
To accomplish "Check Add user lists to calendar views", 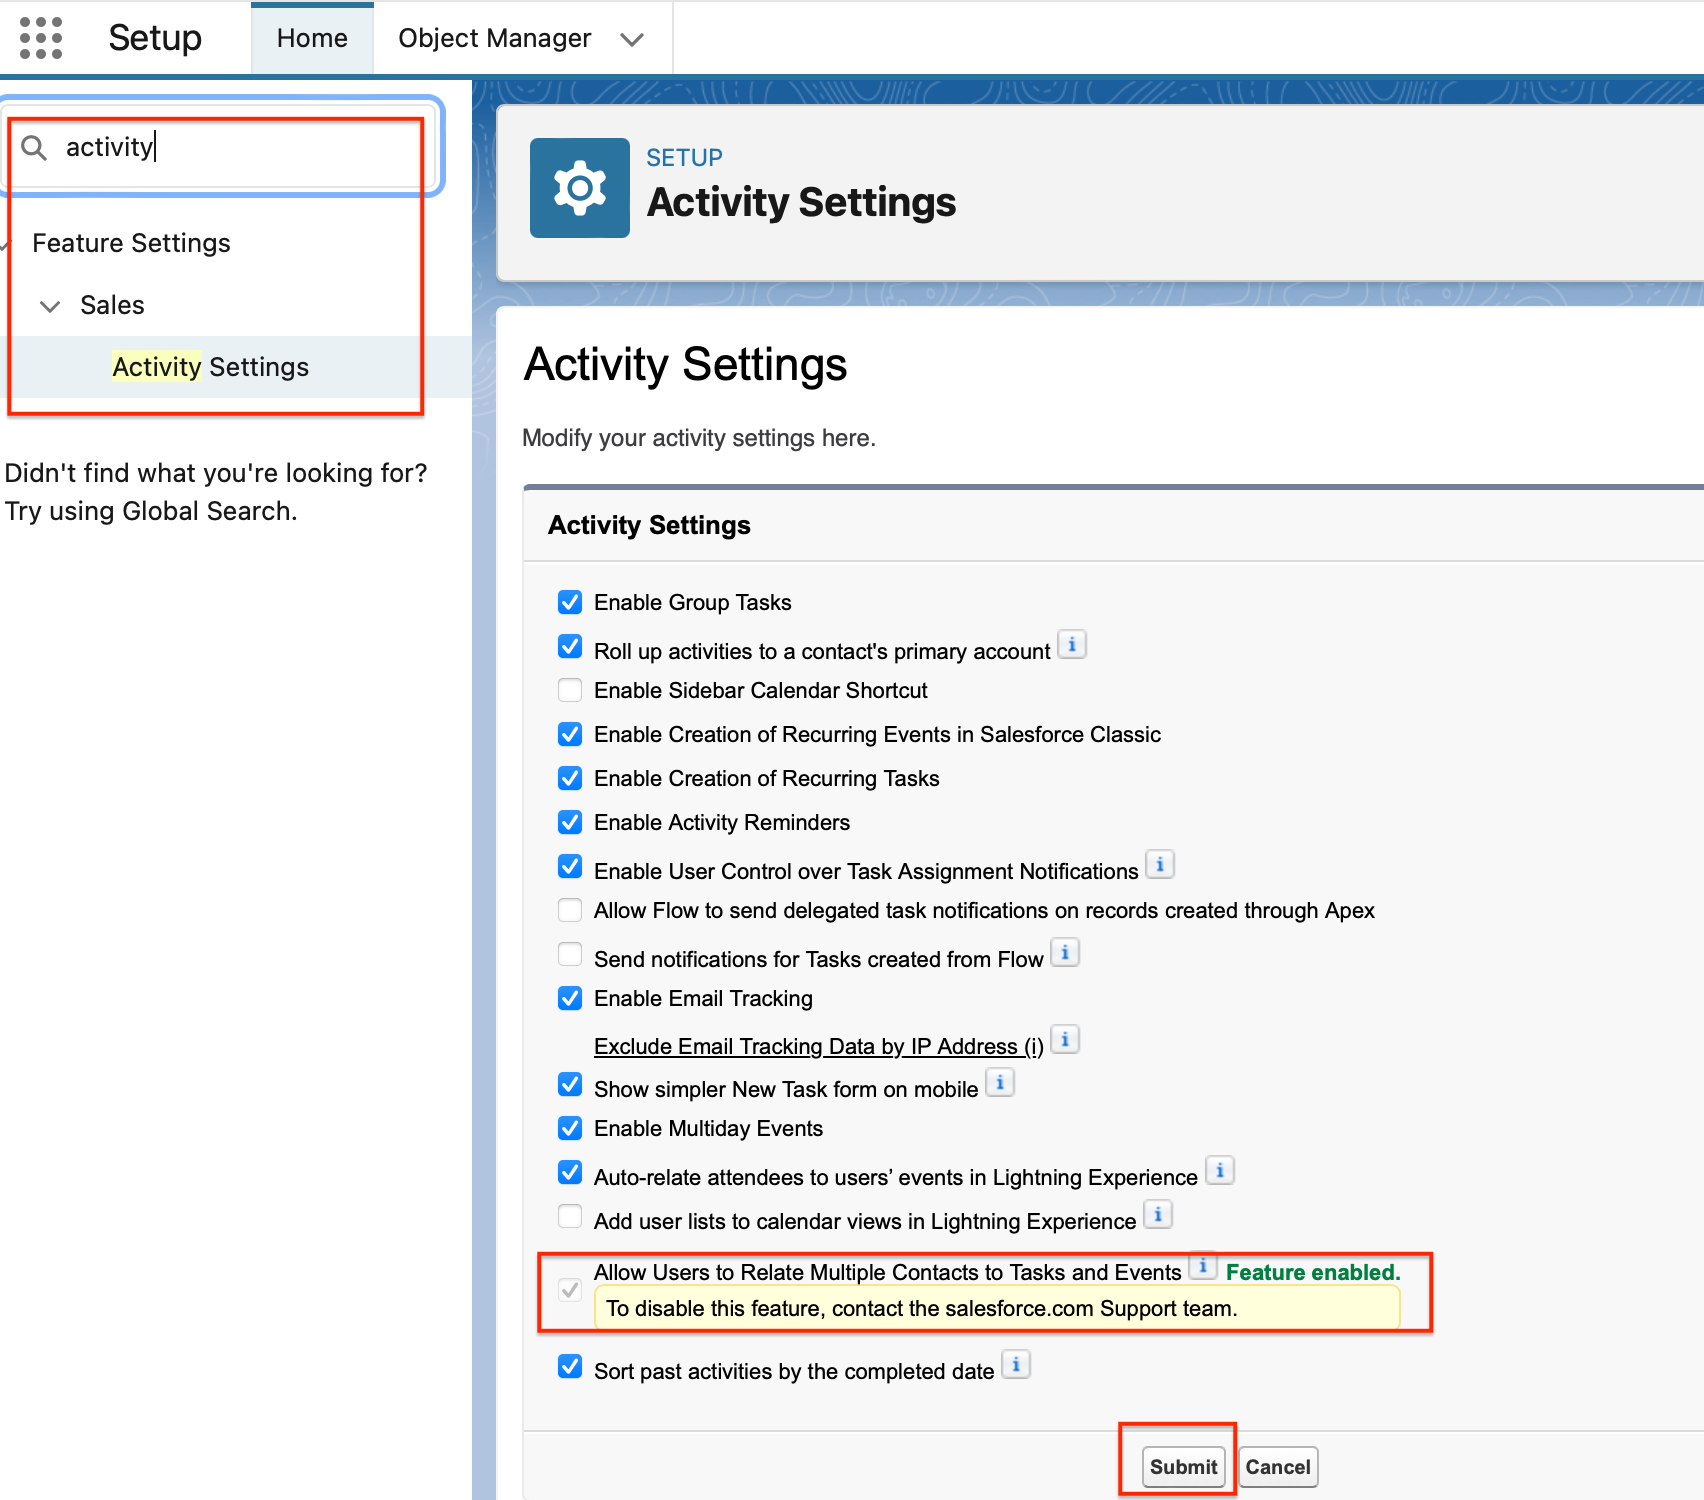I will point(569,1216).
